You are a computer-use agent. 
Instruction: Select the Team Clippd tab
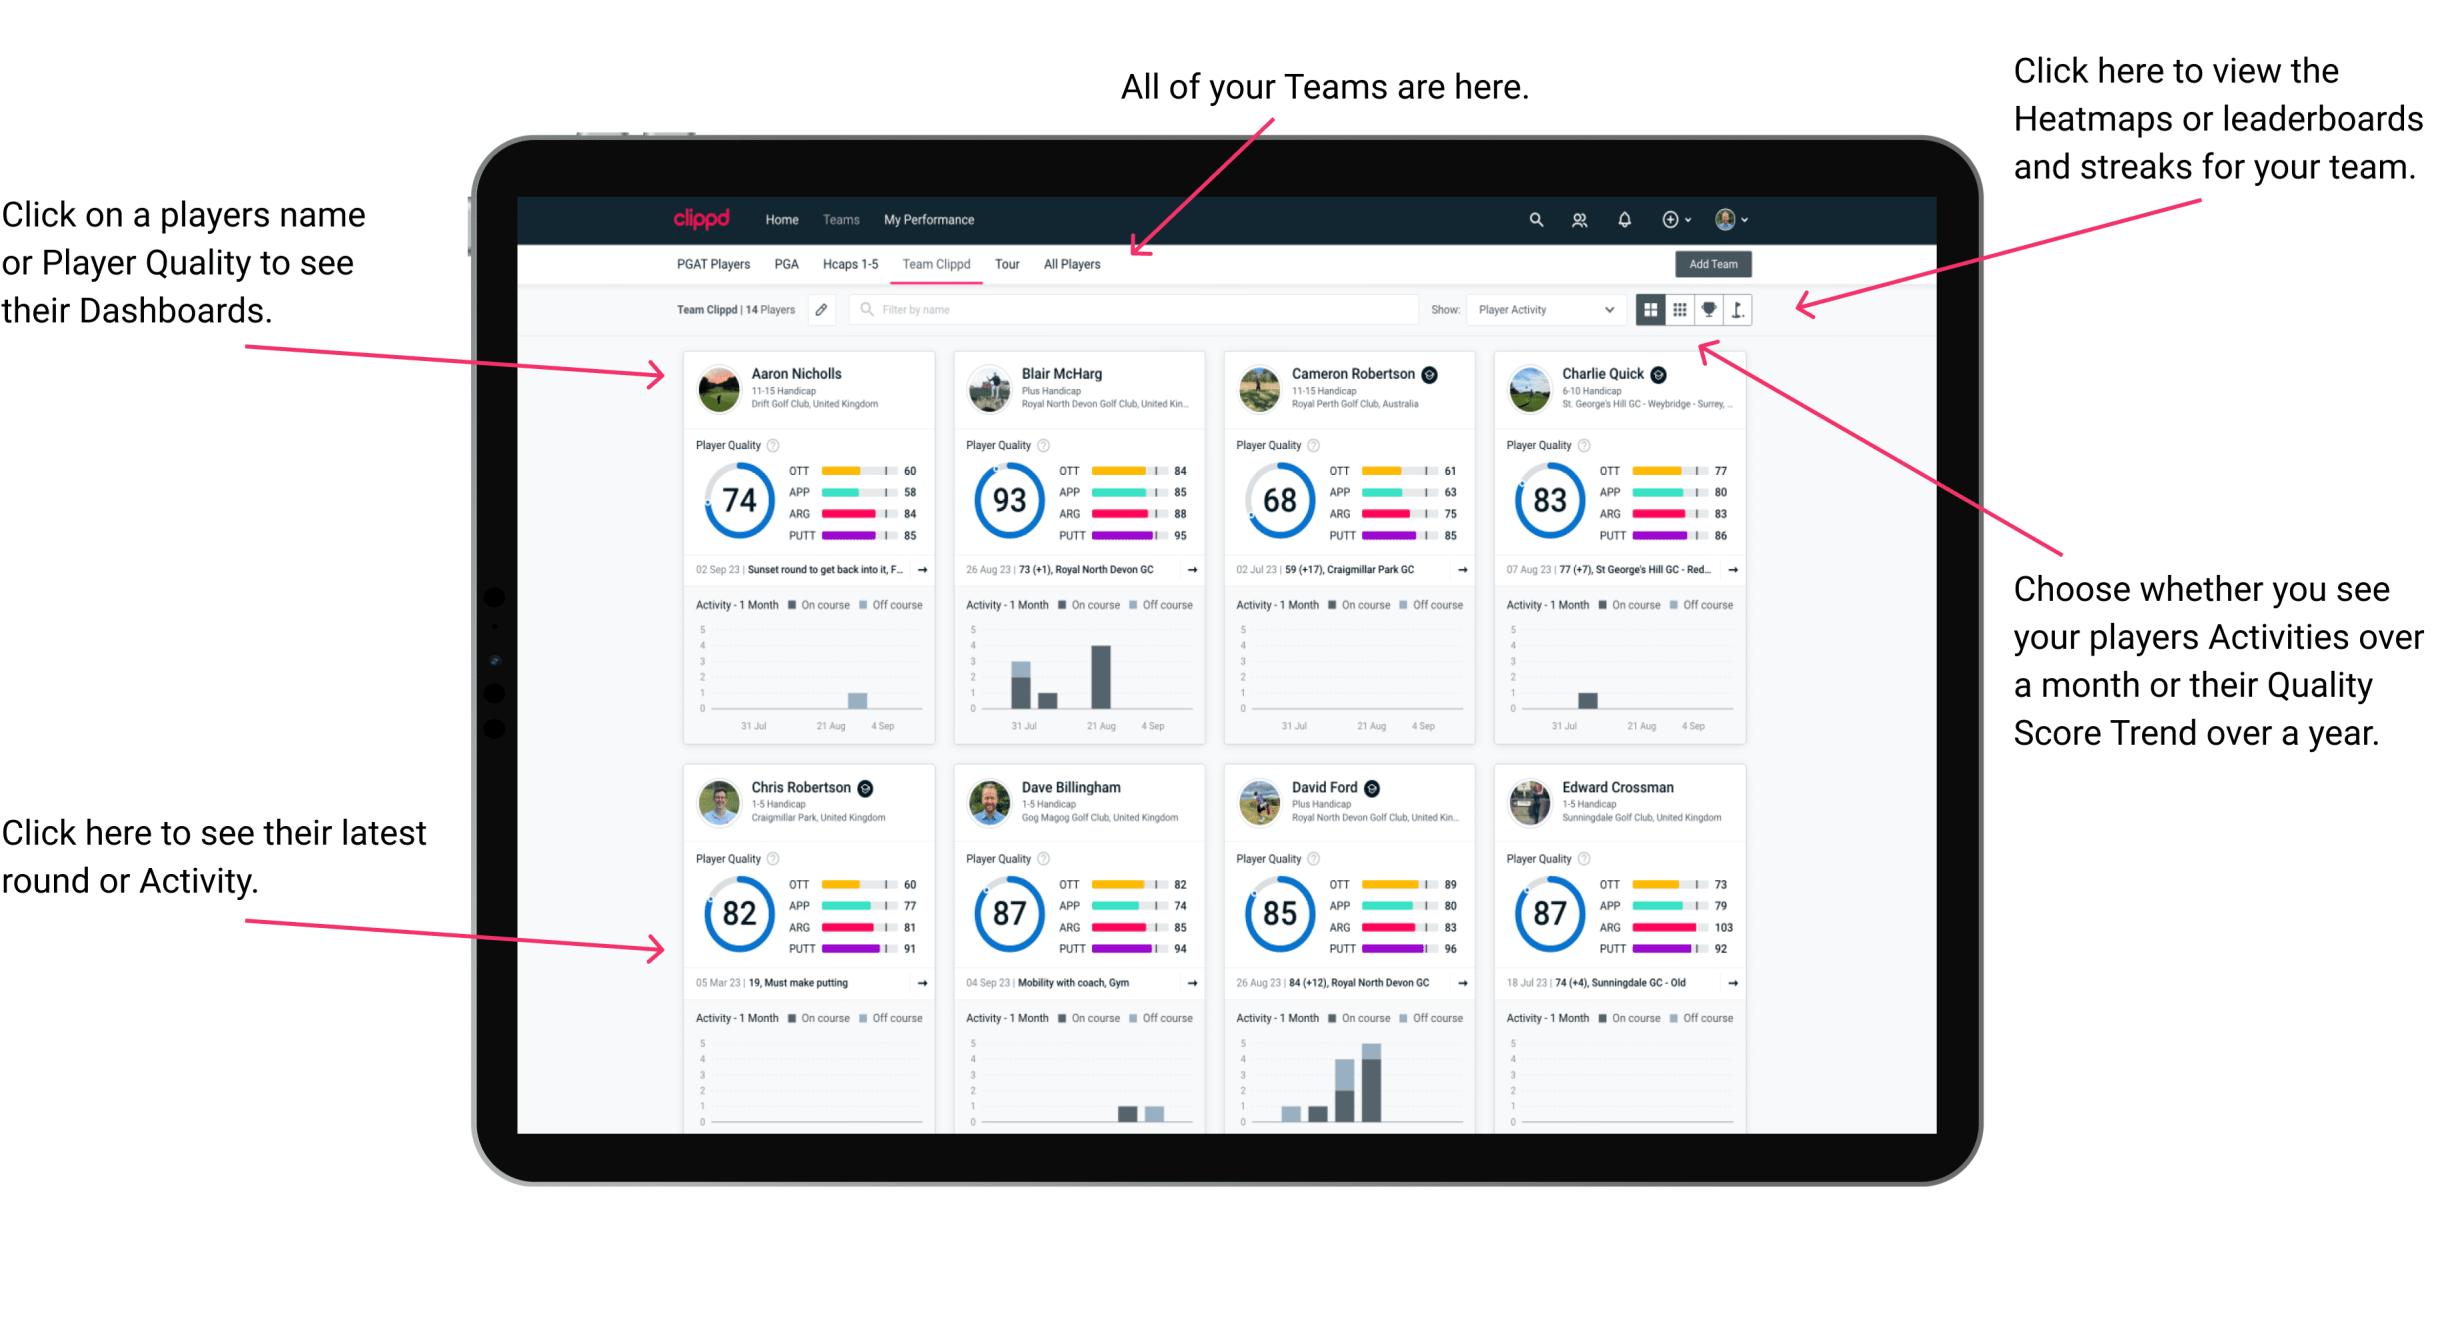click(942, 265)
